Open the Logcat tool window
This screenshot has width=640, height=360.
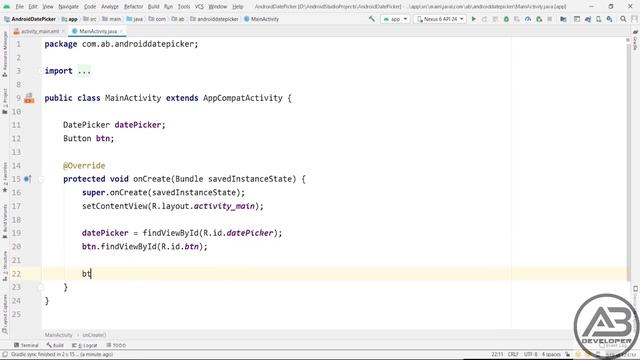(85, 345)
